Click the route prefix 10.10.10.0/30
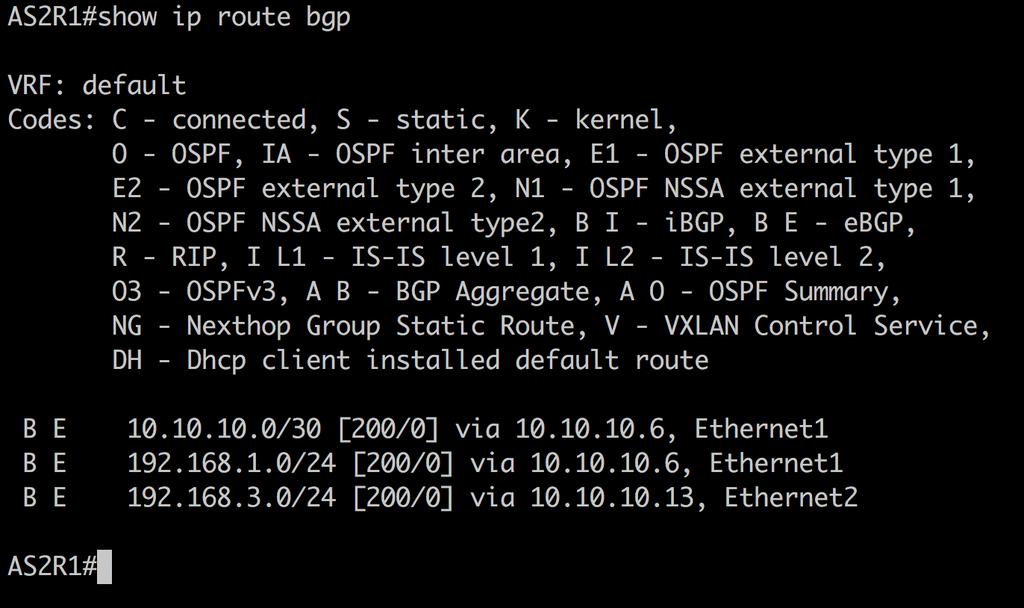 (x=224, y=429)
